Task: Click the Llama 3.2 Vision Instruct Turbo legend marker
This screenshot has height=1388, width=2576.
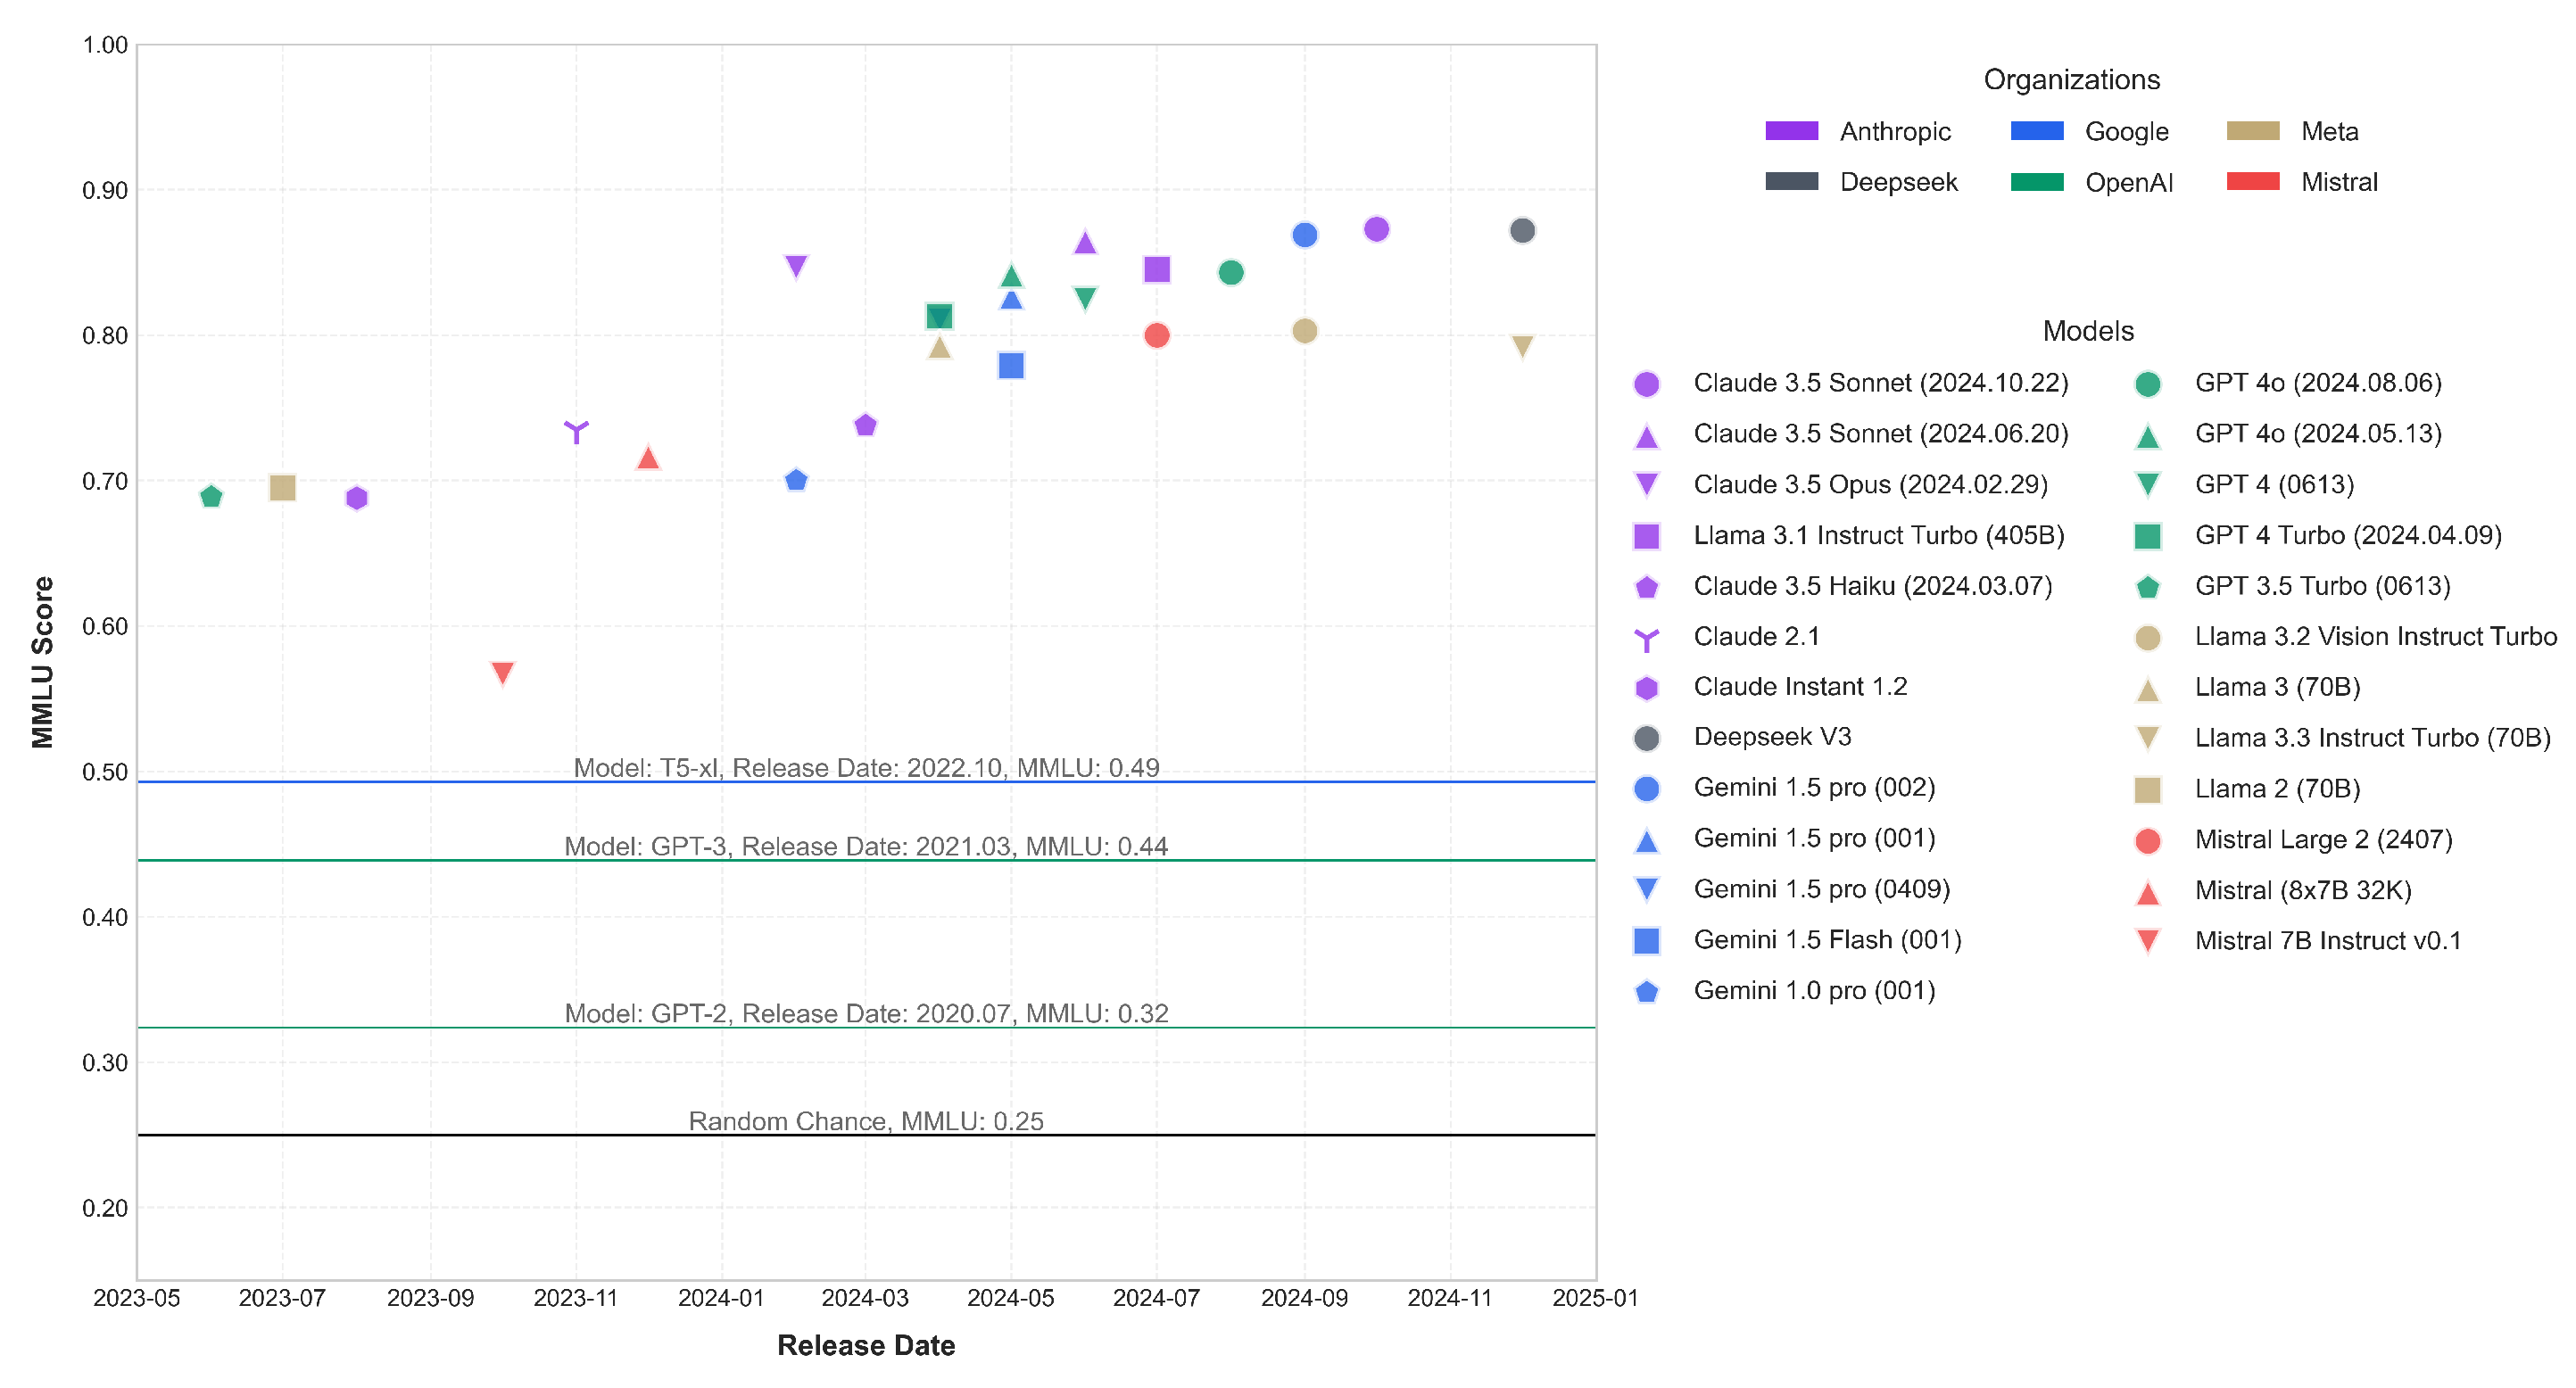Action: [x=2147, y=637]
